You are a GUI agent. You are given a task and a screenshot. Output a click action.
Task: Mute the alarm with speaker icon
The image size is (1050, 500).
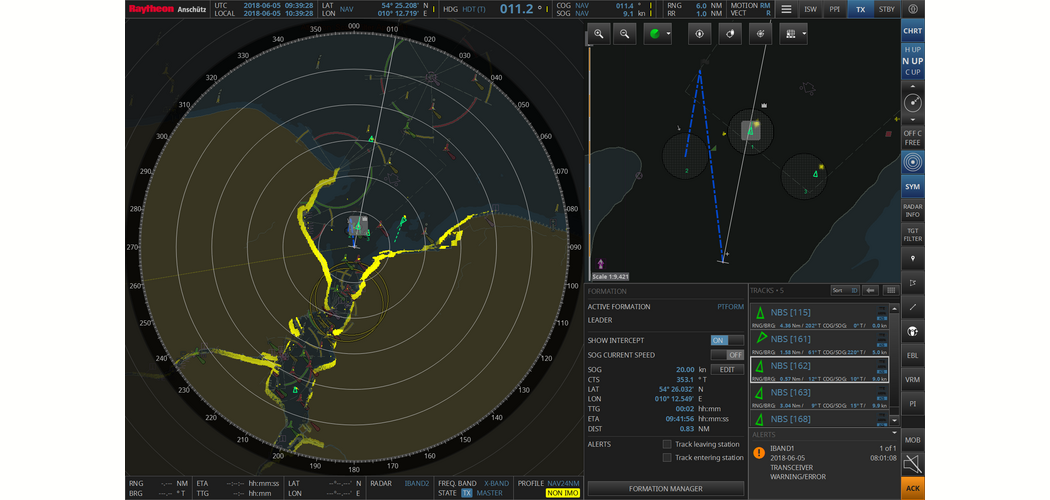[x=913, y=463]
